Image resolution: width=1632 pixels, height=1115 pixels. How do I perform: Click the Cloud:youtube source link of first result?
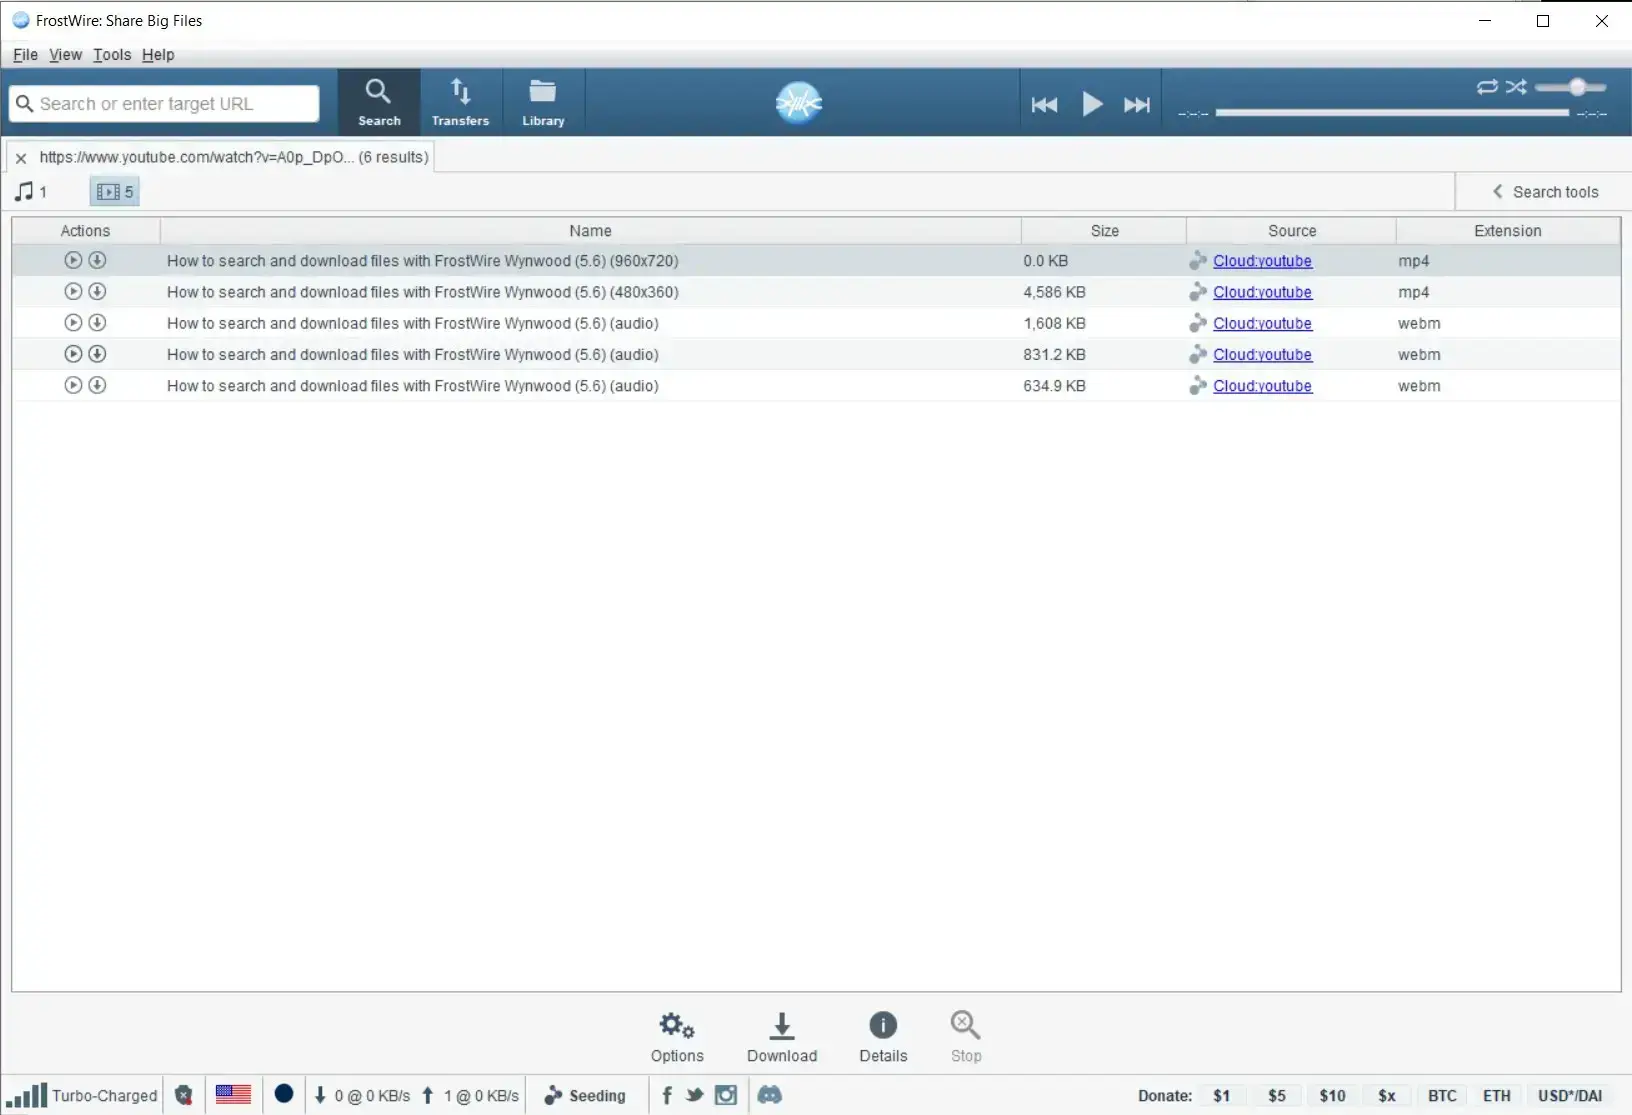click(x=1261, y=261)
